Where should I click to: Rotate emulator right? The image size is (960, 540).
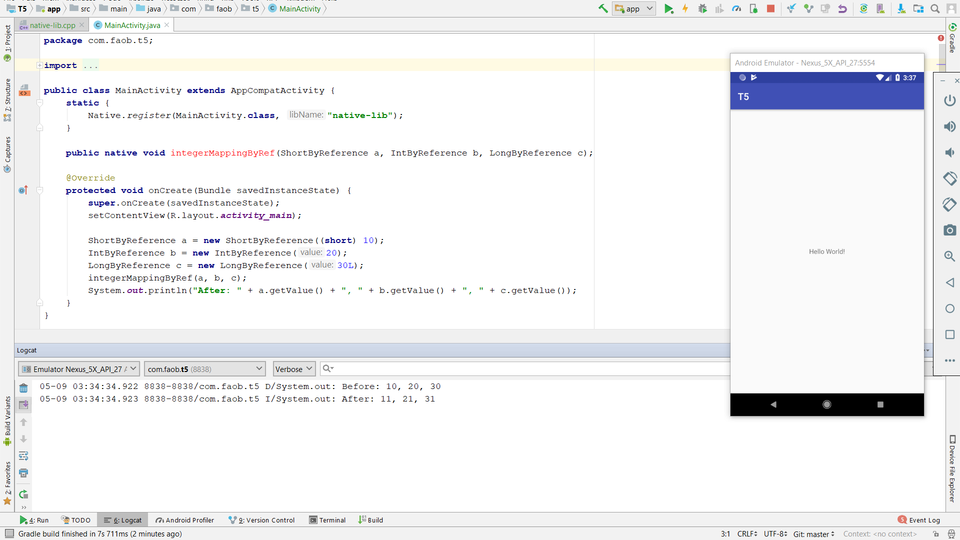[x=950, y=204]
